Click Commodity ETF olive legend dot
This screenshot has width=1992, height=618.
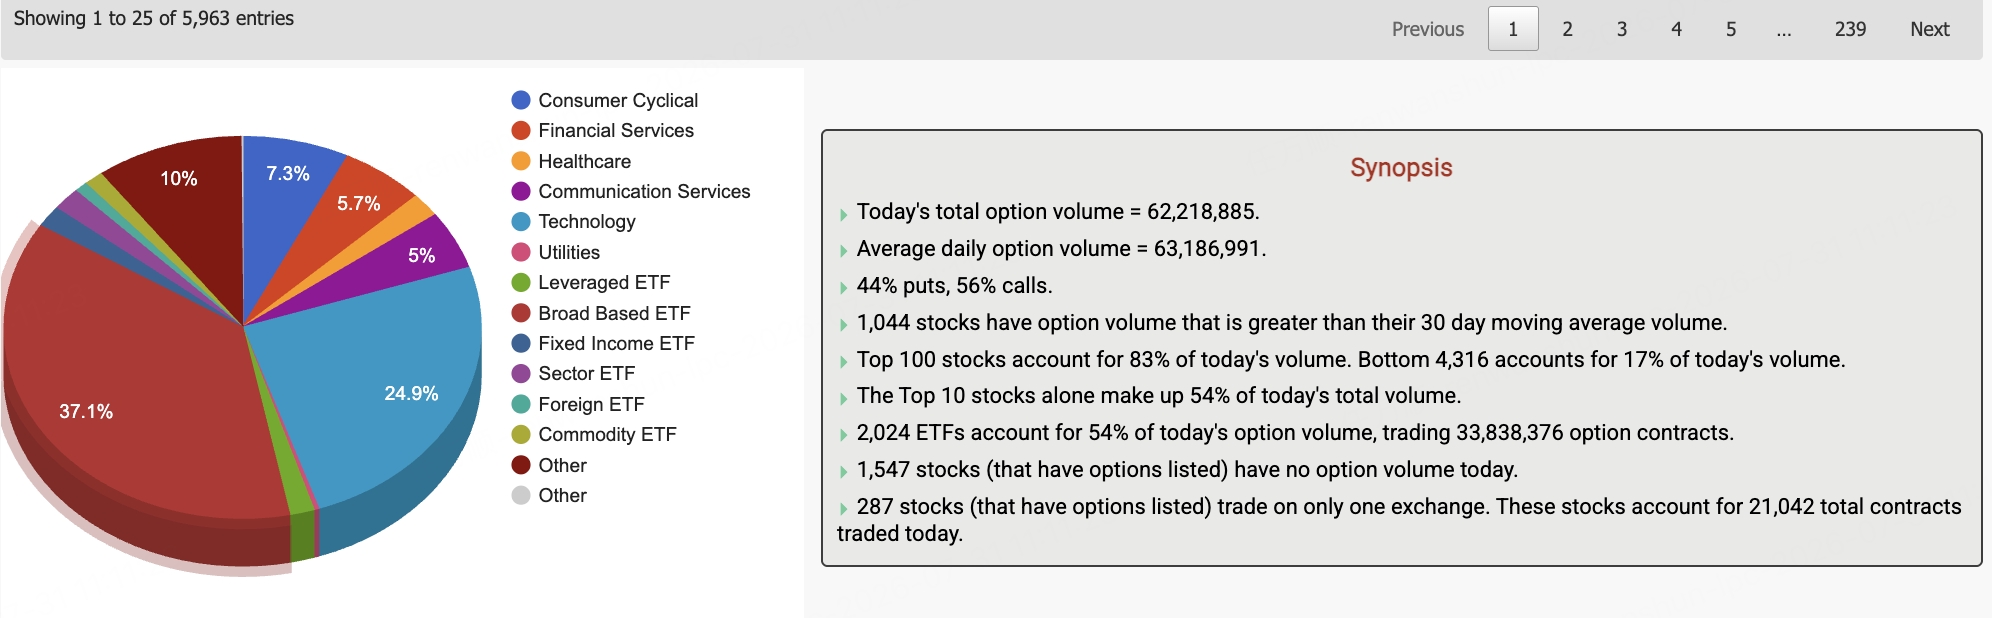click(x=521, y=434)
